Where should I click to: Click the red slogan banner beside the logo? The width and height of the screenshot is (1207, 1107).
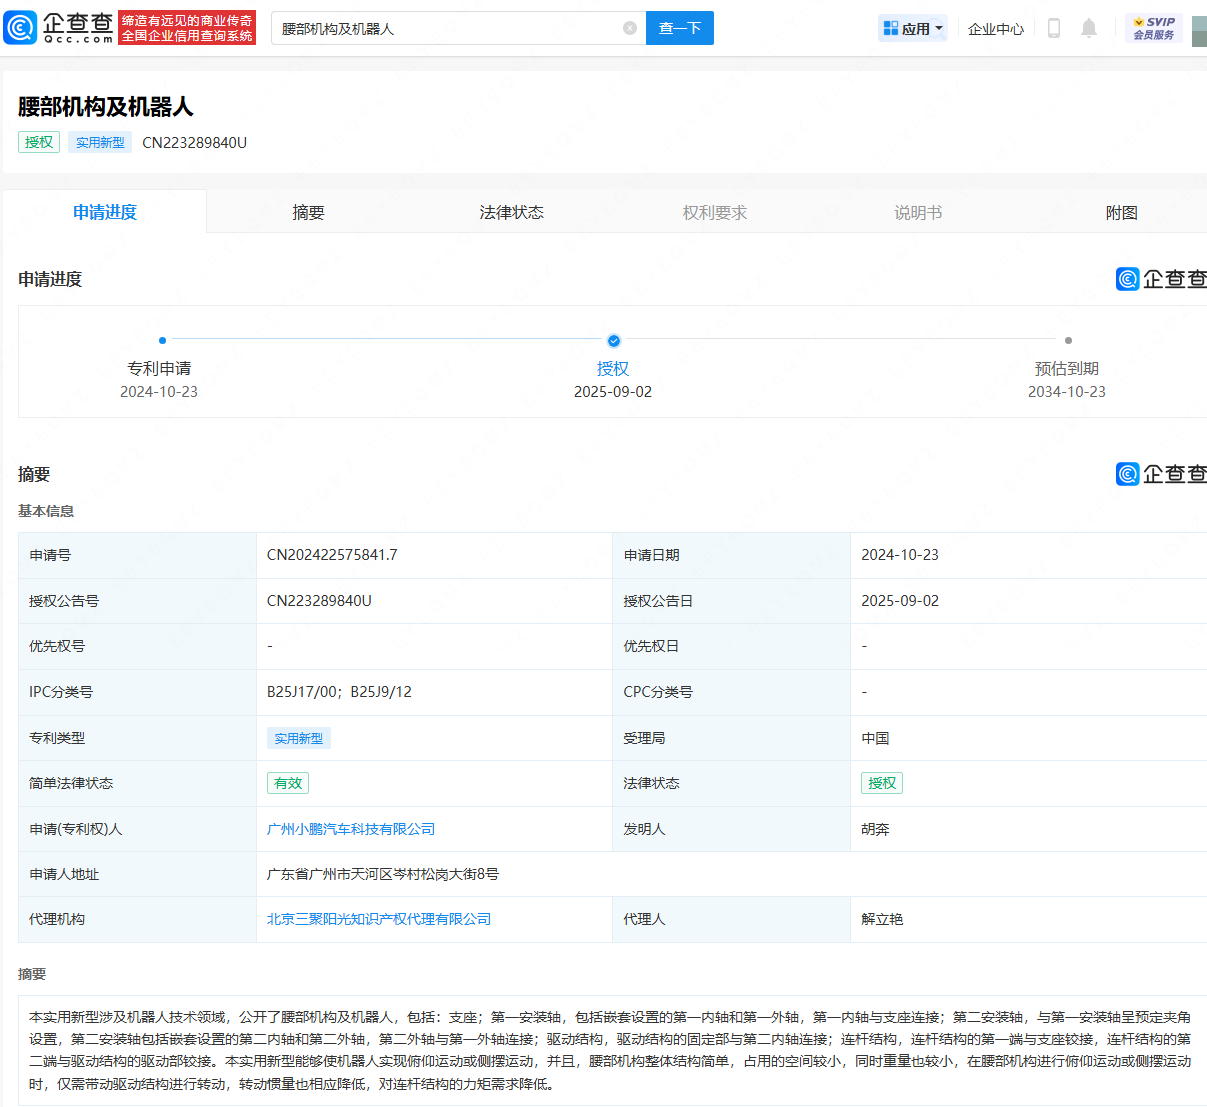[187, 28]
